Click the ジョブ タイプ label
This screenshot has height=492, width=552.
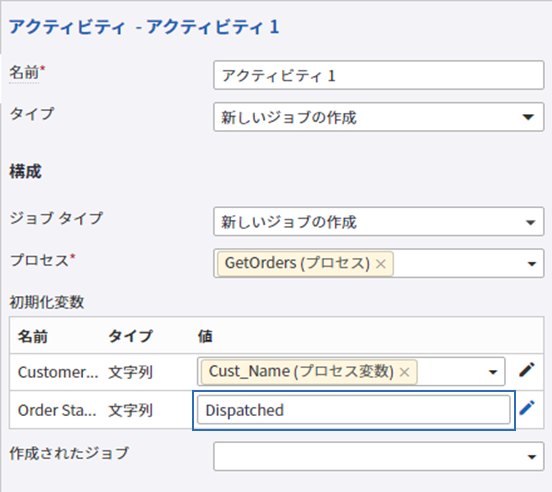click(x=56, y=218)
